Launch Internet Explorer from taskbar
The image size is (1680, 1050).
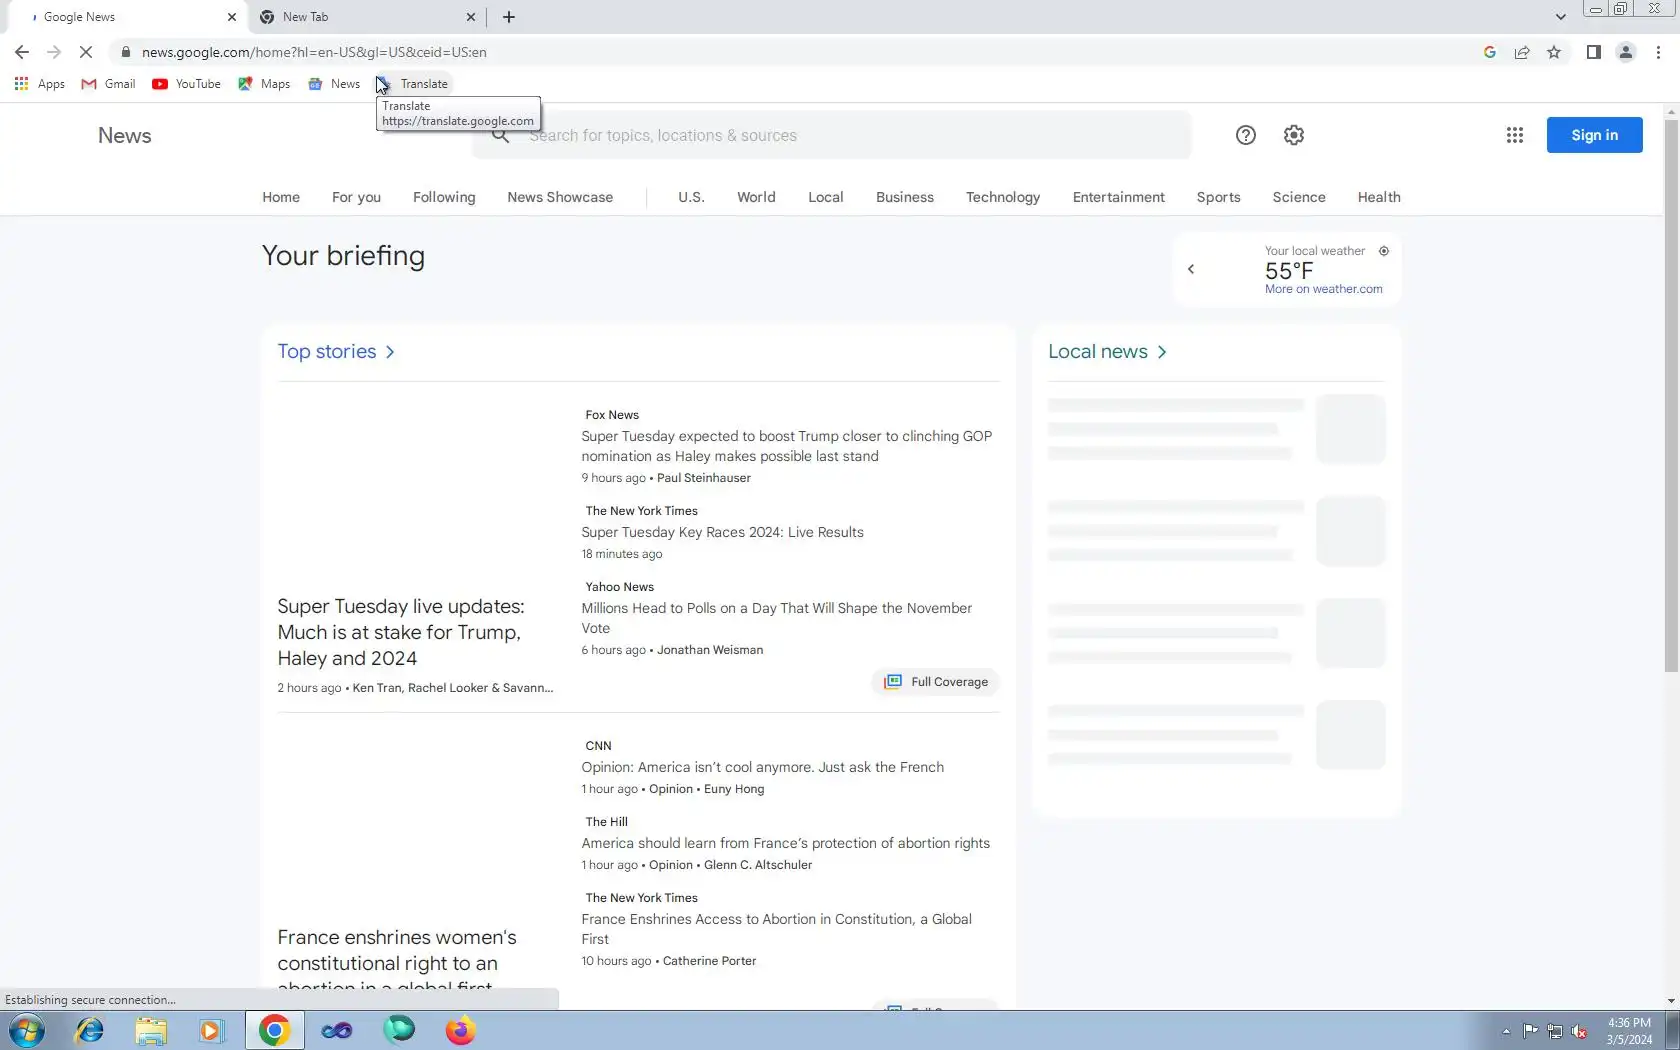click(x=89, y=1030)
